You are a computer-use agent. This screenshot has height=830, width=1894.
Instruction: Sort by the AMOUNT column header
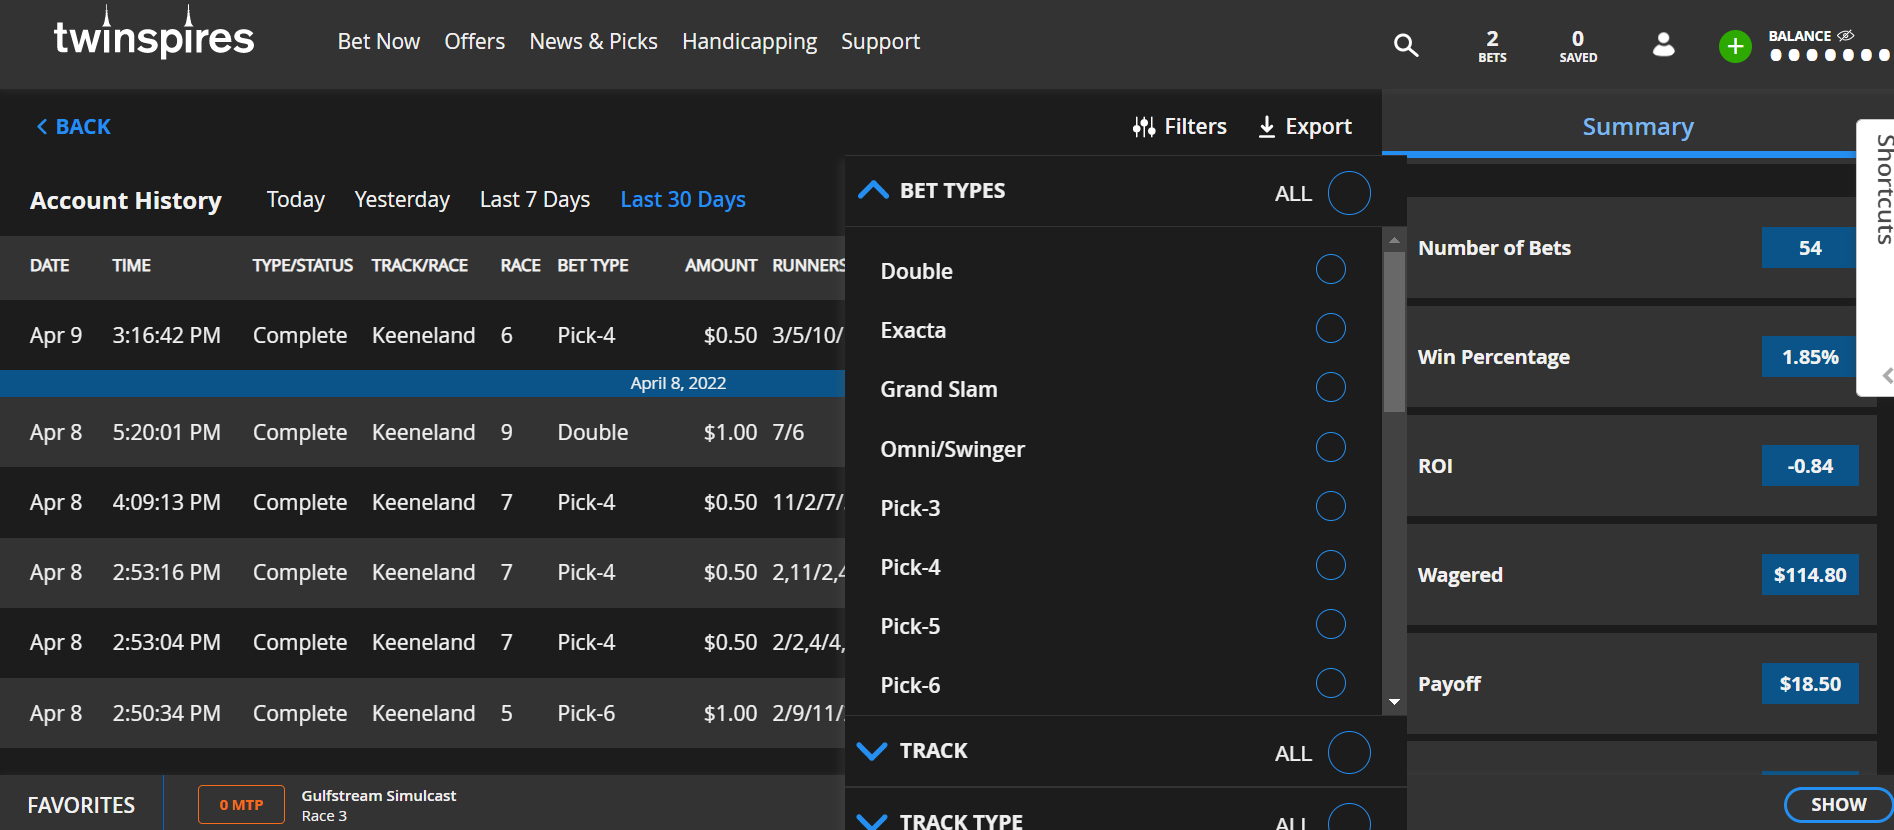click(721, 265)
